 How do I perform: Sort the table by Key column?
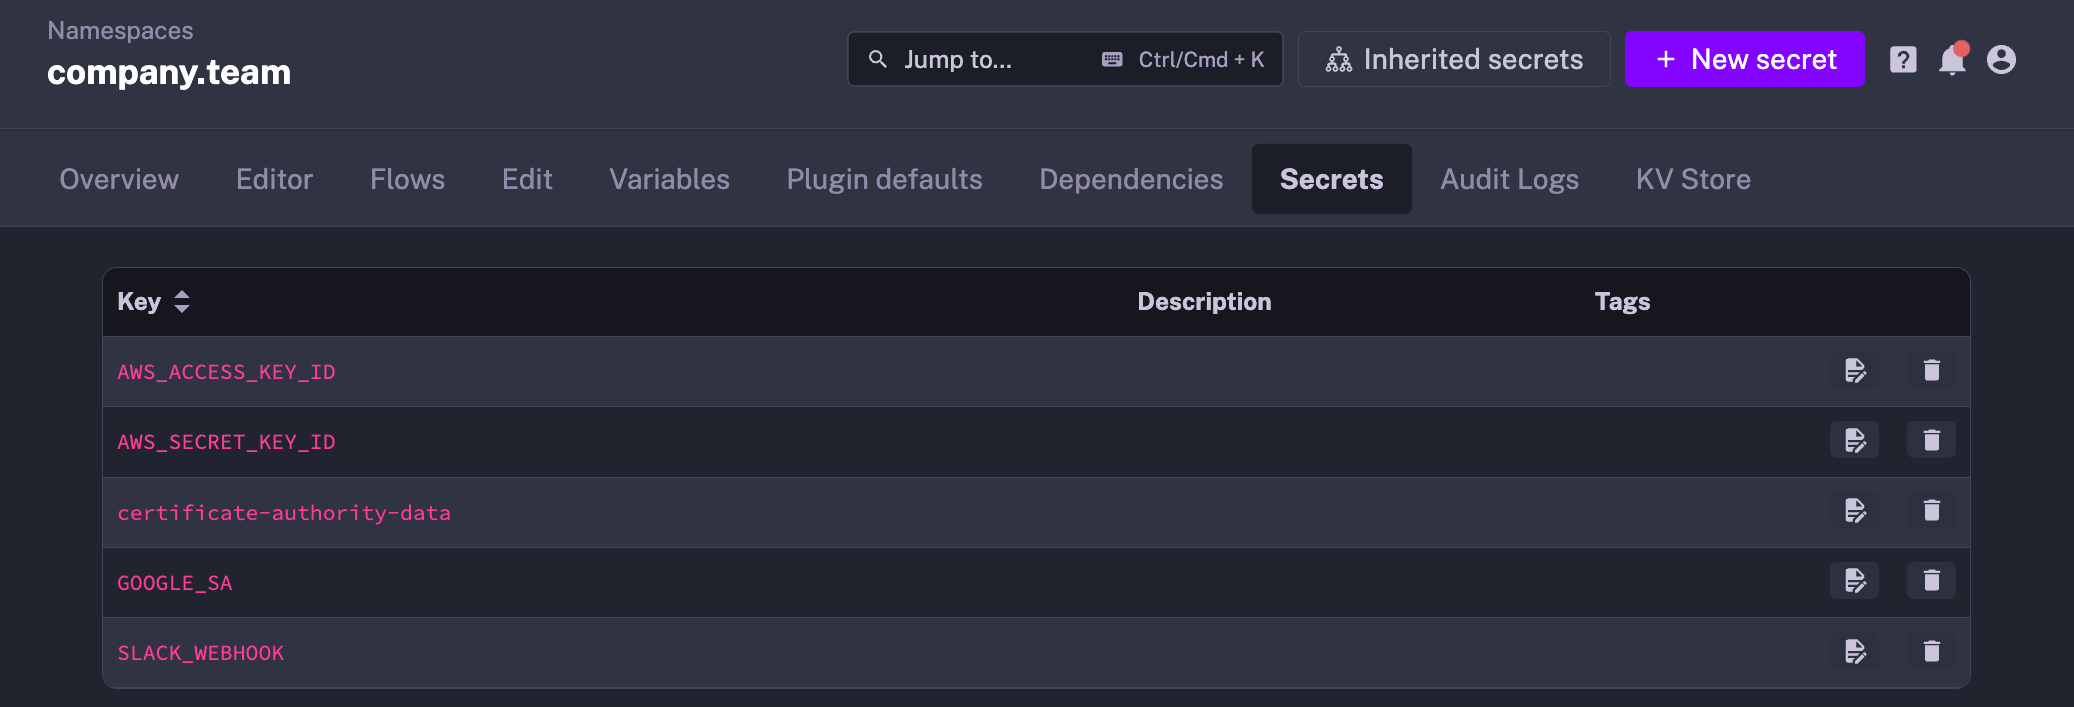(x=181, y=302)
